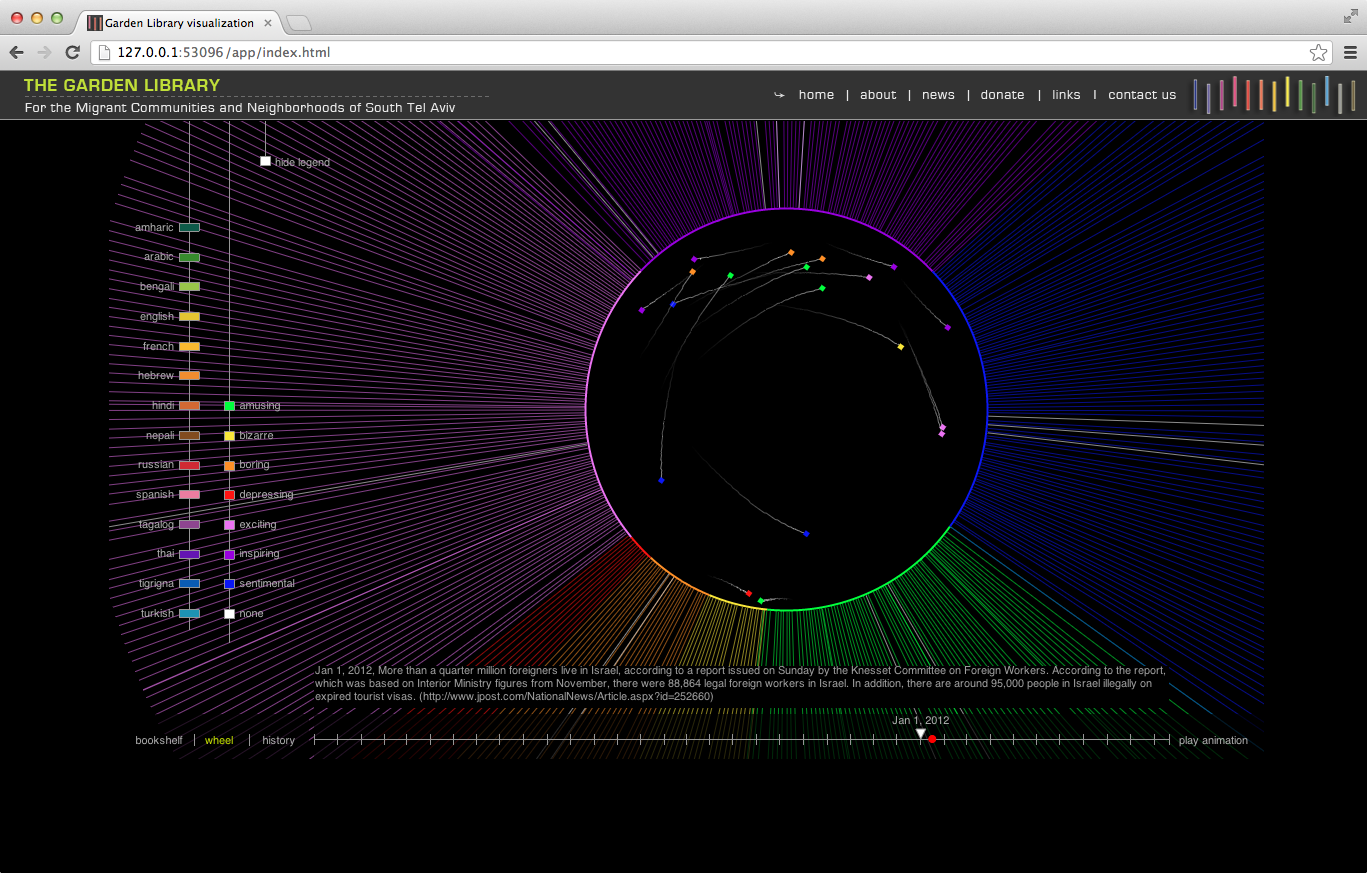The height and width of the screenshot is (873, 1367).
Task: Open a new browser tab
Action: pyautogui.click(x=299, y=23)
